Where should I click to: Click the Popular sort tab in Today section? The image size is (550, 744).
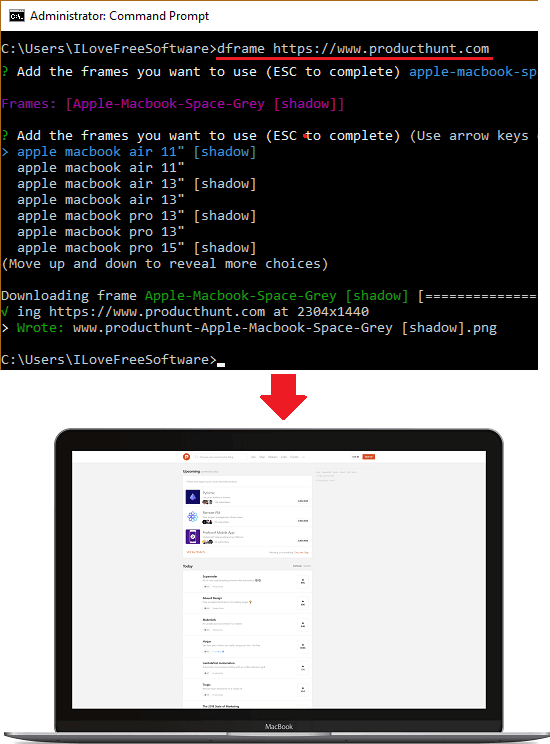pyautogui.click(x=297, y=566)
